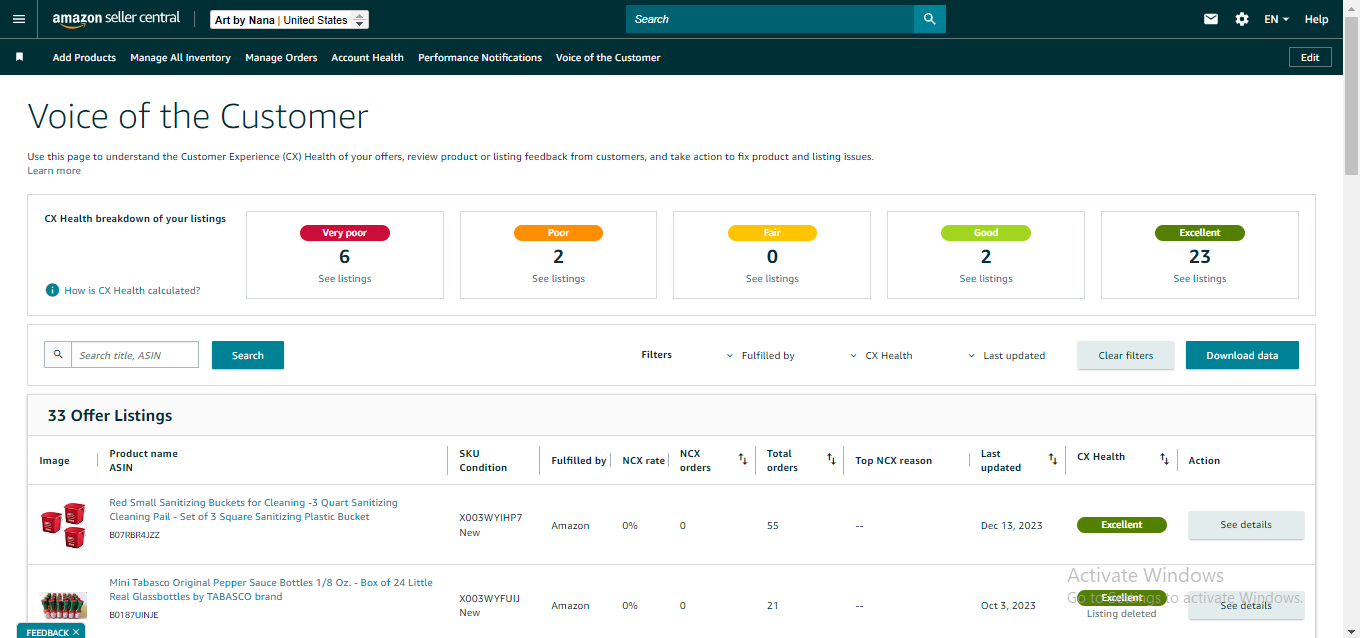Open How is CX Health calculated link
The image size is (1360, 638).
point(132,290)
